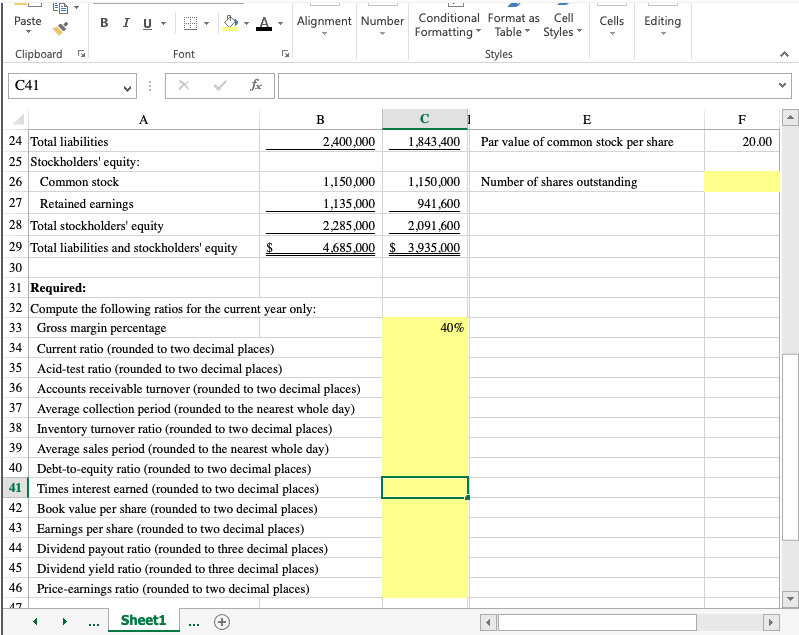Select row 41 header
This screenshot has height=635, width=799.
click(x=16, y=488)
